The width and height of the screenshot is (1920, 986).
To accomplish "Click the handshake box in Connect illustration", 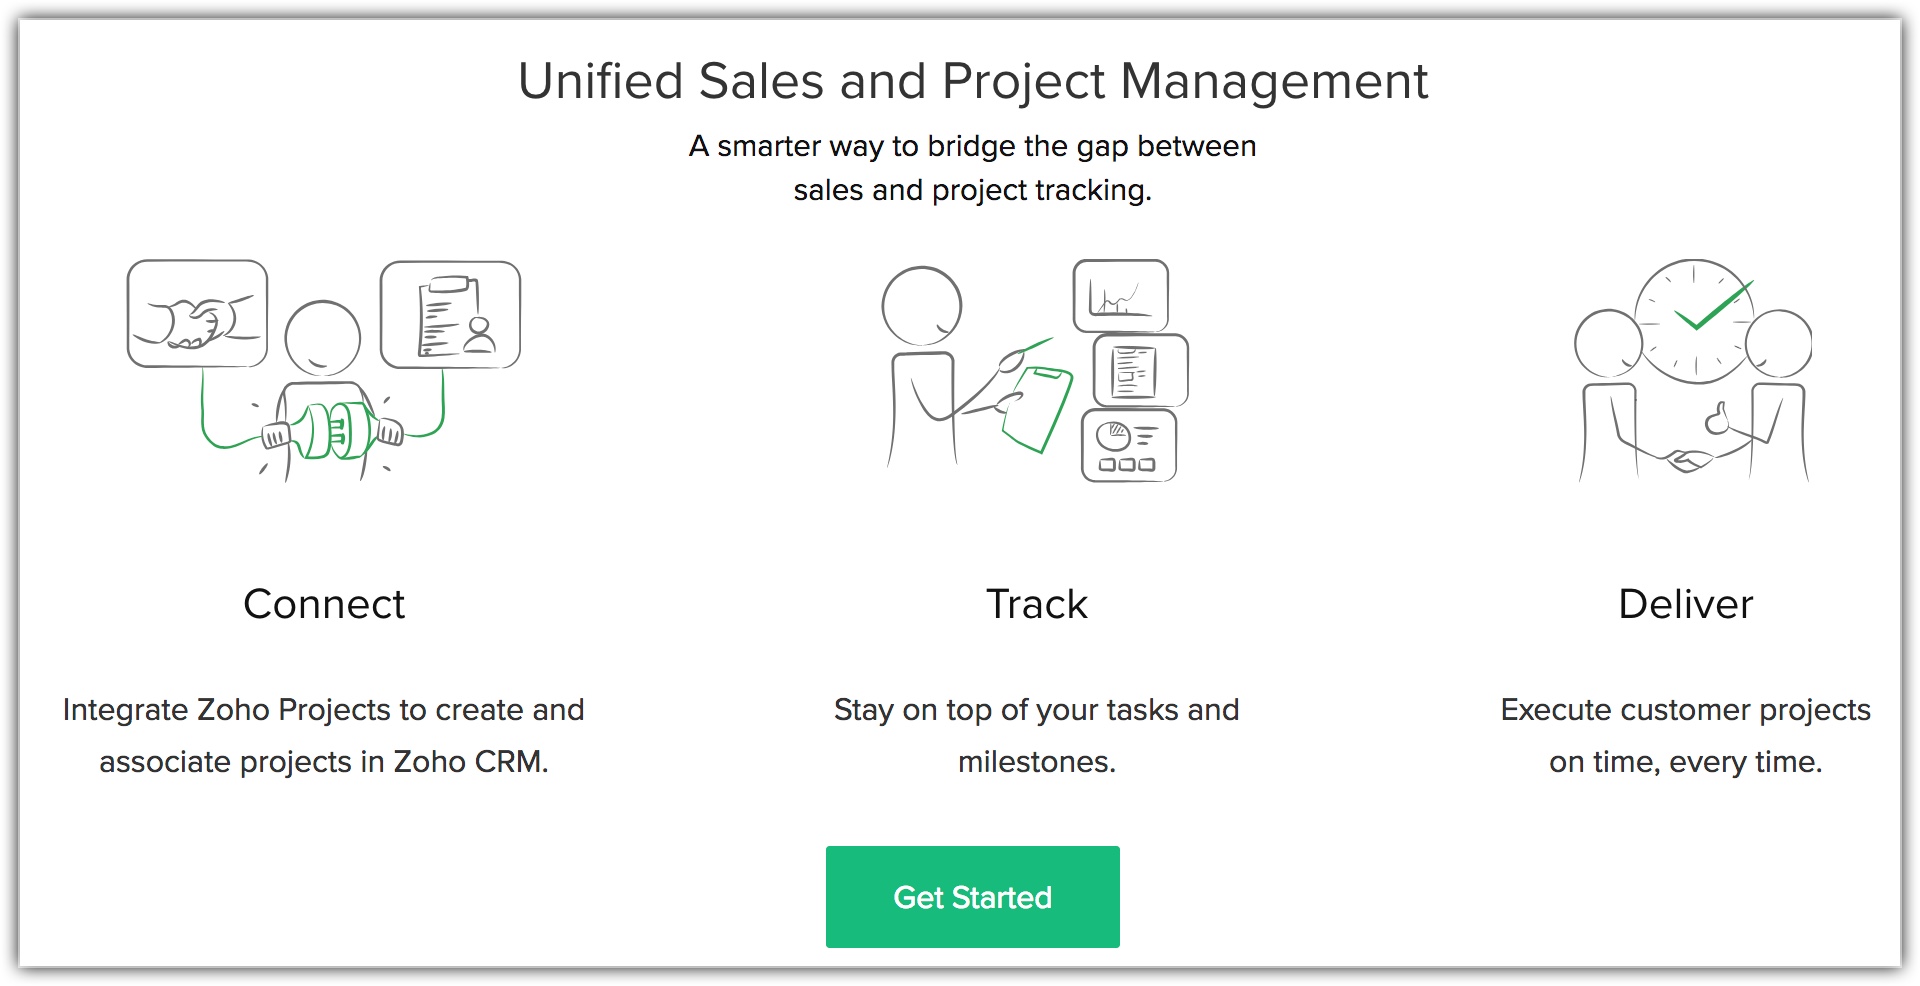I will click(x=197, y=314).
